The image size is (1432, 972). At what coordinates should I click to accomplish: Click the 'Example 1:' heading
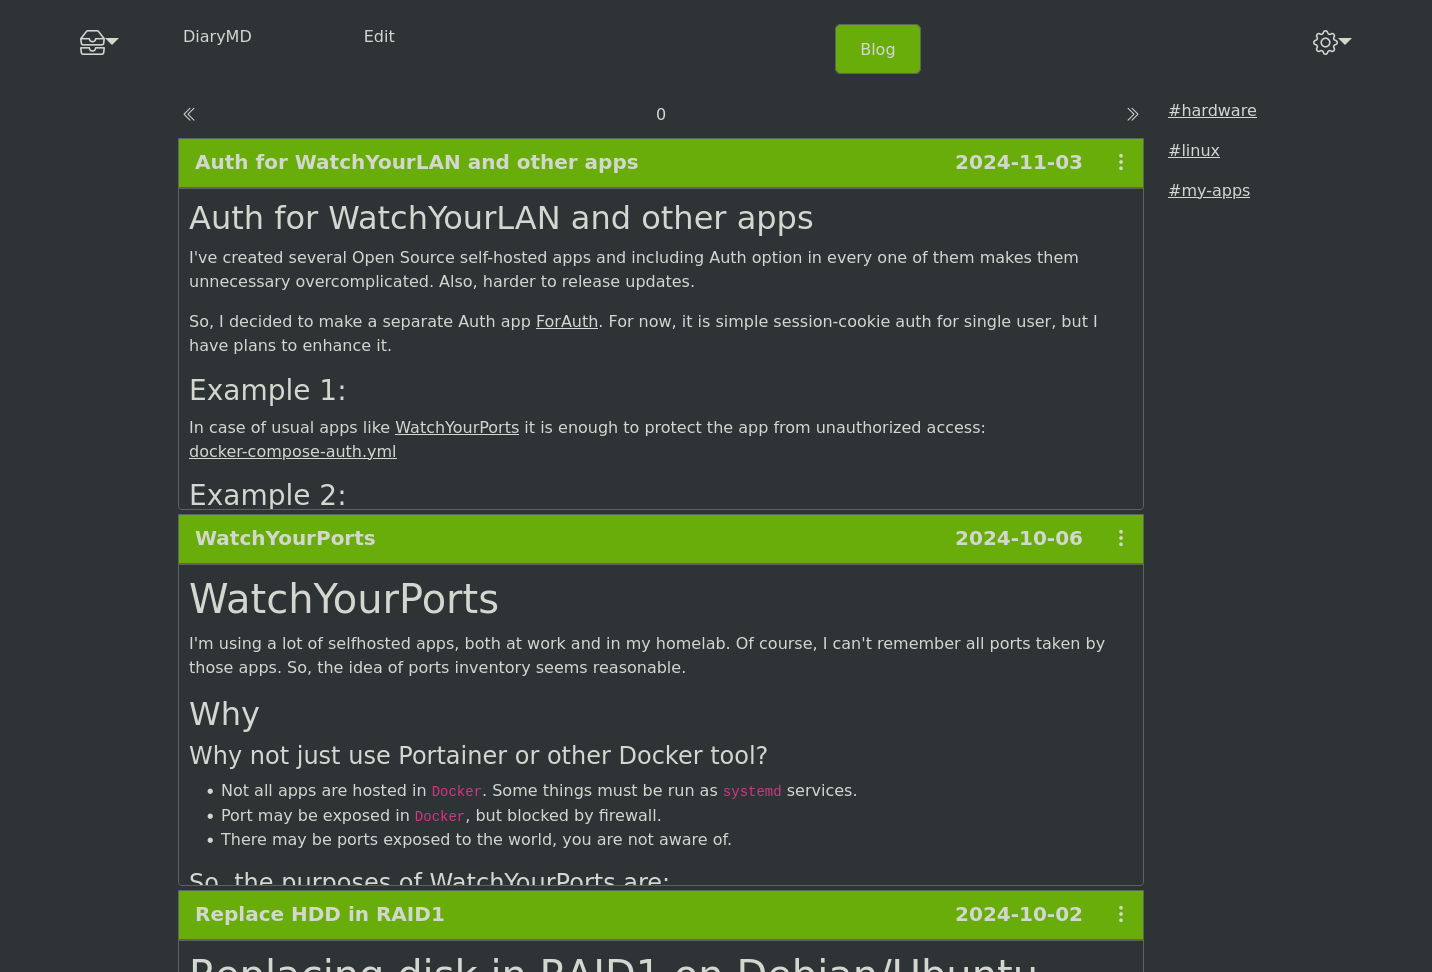click(267, 390)
